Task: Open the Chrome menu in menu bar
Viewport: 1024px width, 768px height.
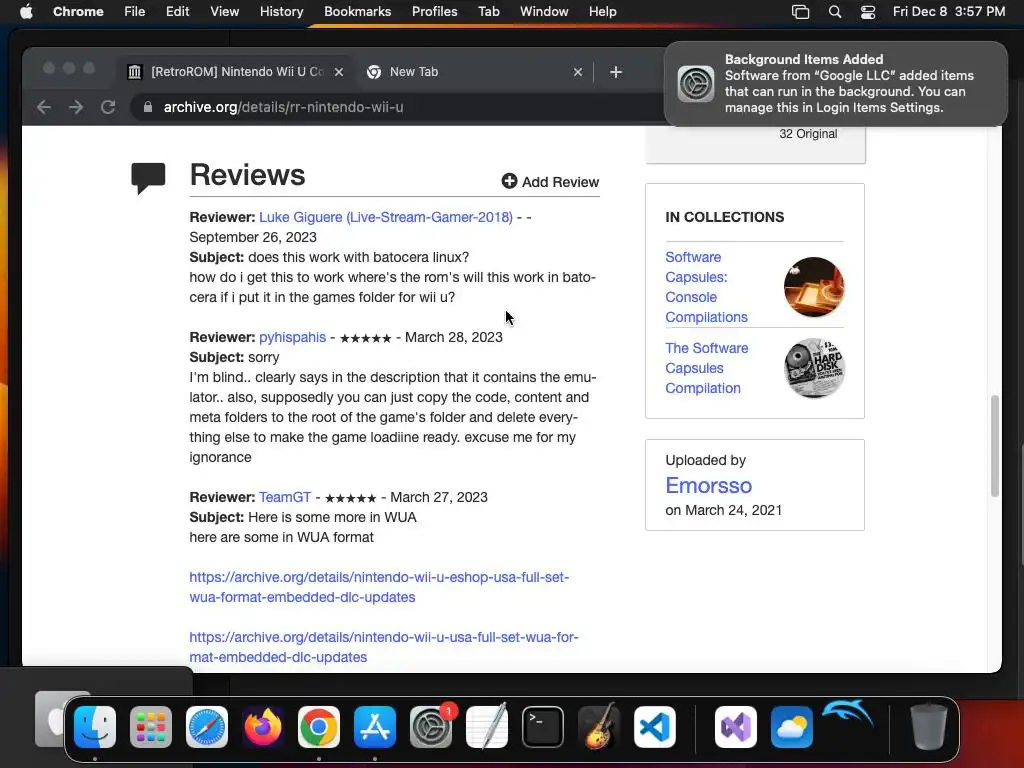Action: [78, 12]
